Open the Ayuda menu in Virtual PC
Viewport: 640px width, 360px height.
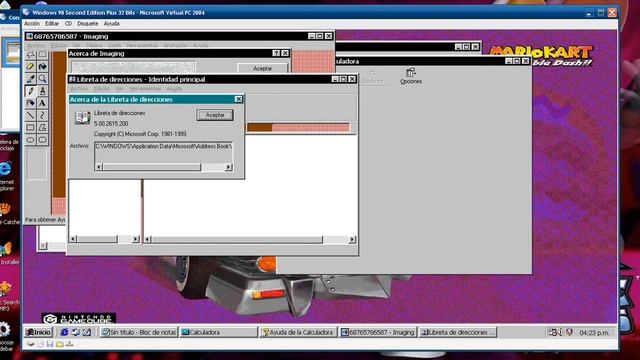tap(111, 24)
